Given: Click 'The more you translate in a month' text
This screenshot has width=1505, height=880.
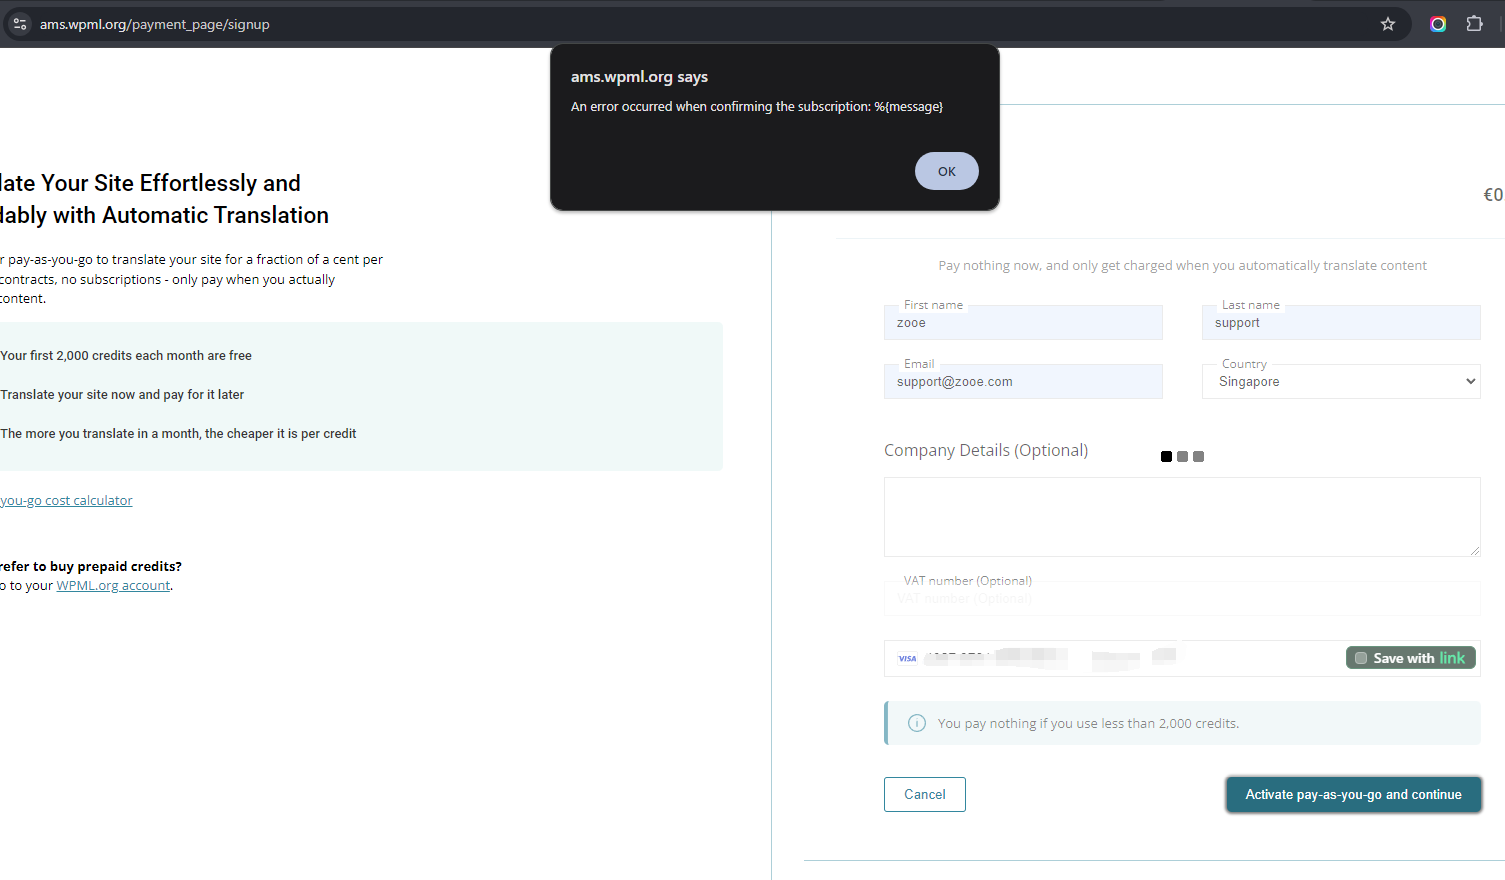Looking at the screenshot, I should [178, 433].
